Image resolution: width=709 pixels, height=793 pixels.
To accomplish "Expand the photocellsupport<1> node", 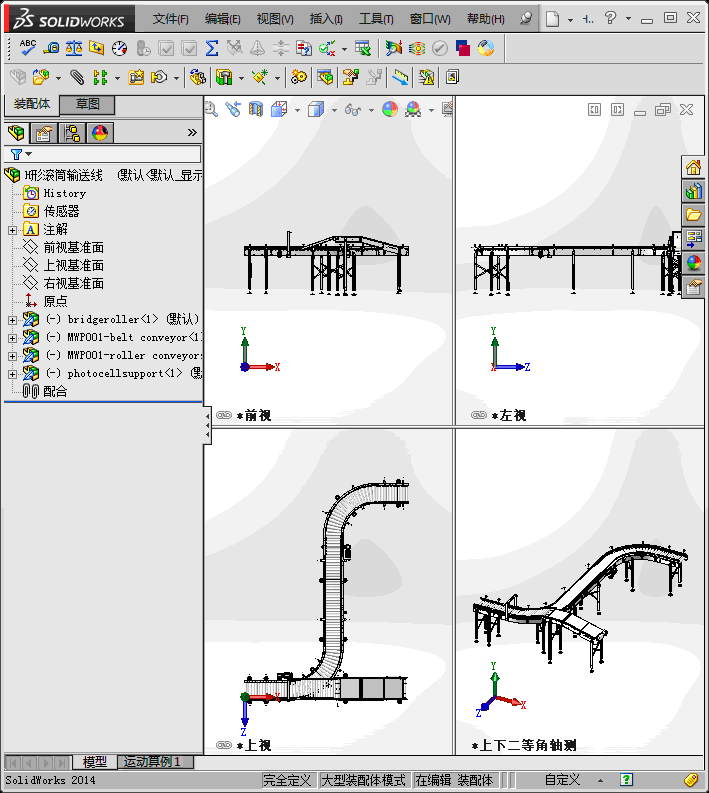I will pos(12,374).
